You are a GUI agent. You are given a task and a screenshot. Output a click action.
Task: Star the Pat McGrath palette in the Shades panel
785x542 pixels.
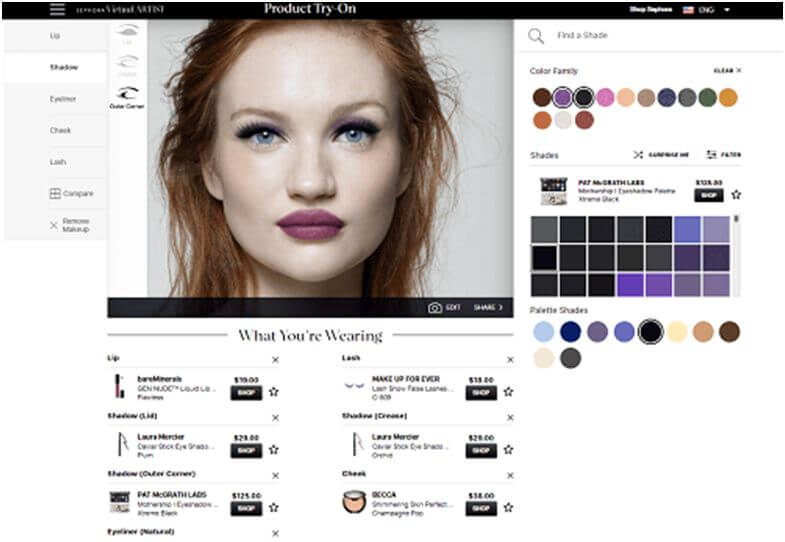736,194
